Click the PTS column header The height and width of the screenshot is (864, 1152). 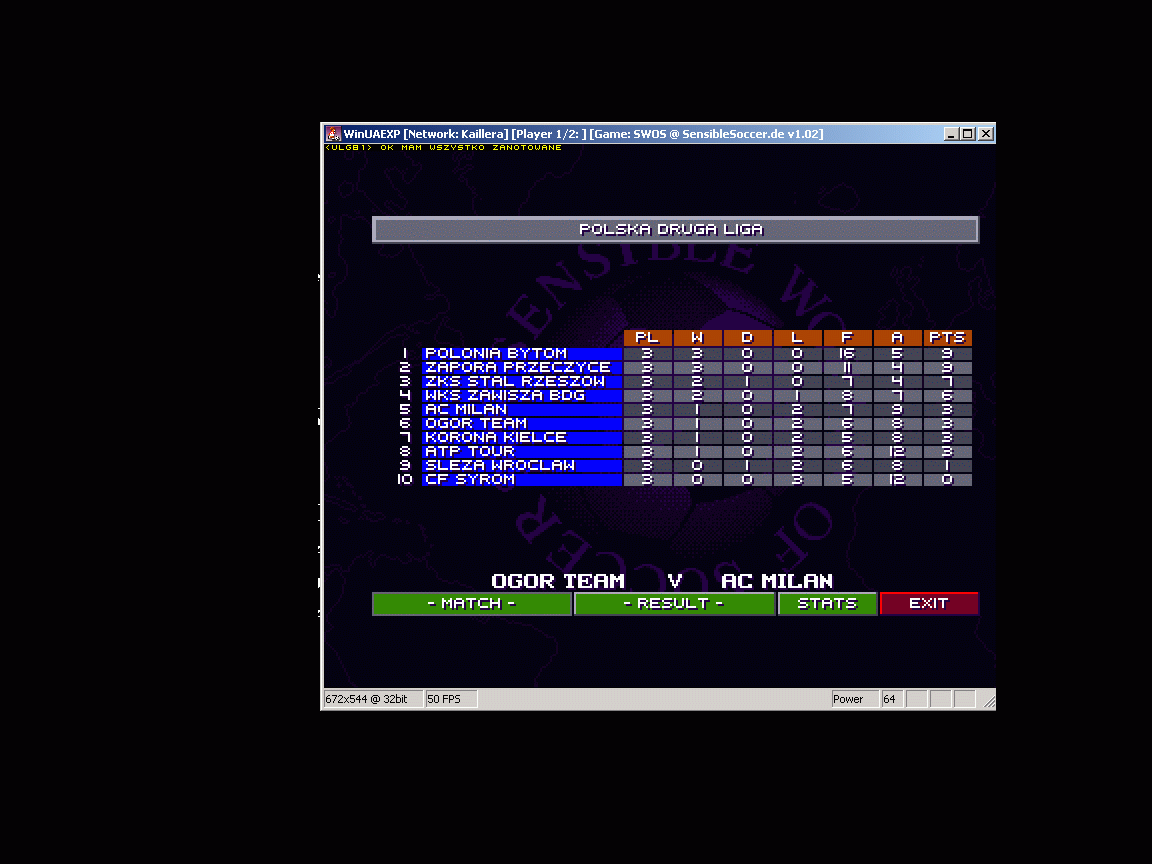946,338
